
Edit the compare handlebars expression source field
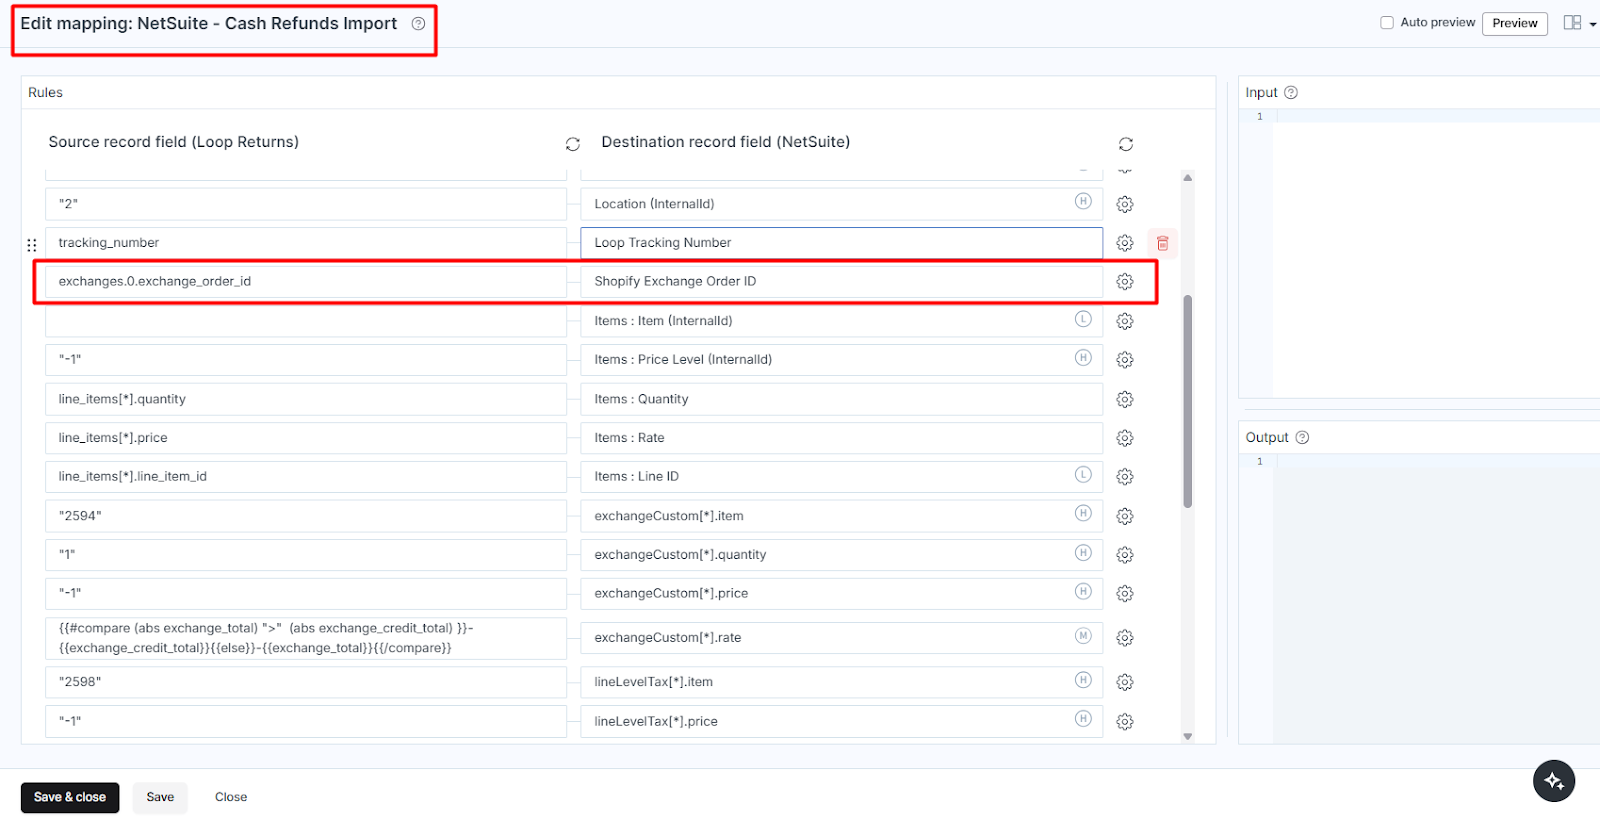click(306, 638)
